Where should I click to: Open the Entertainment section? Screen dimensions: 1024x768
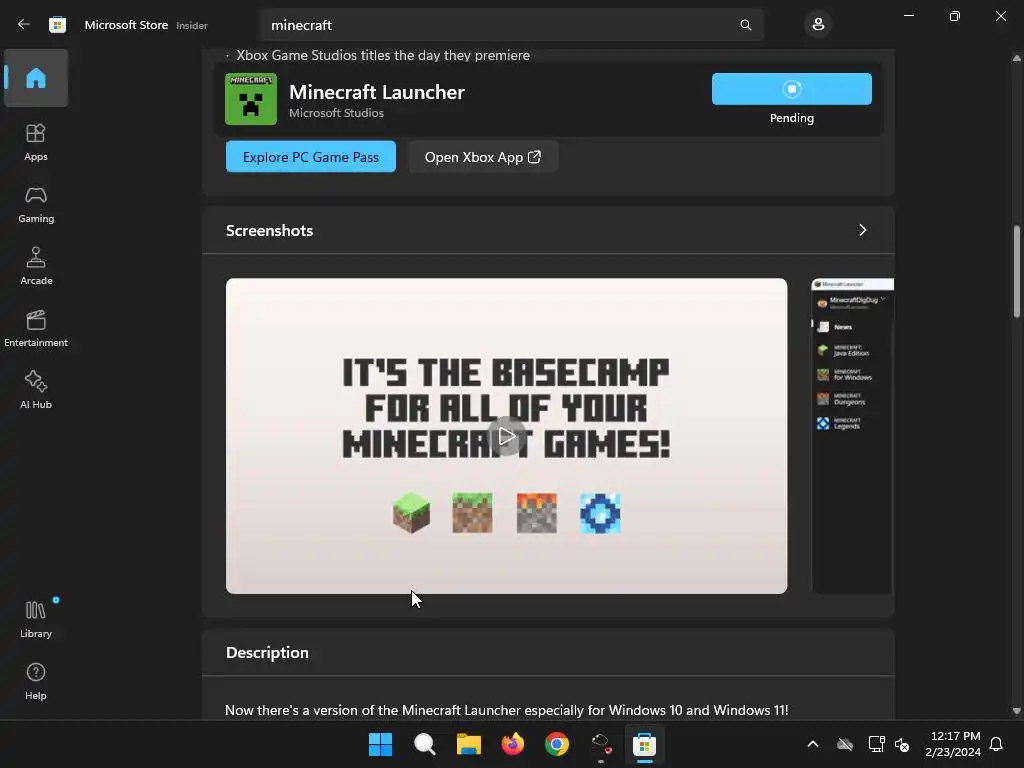(36, 328)
